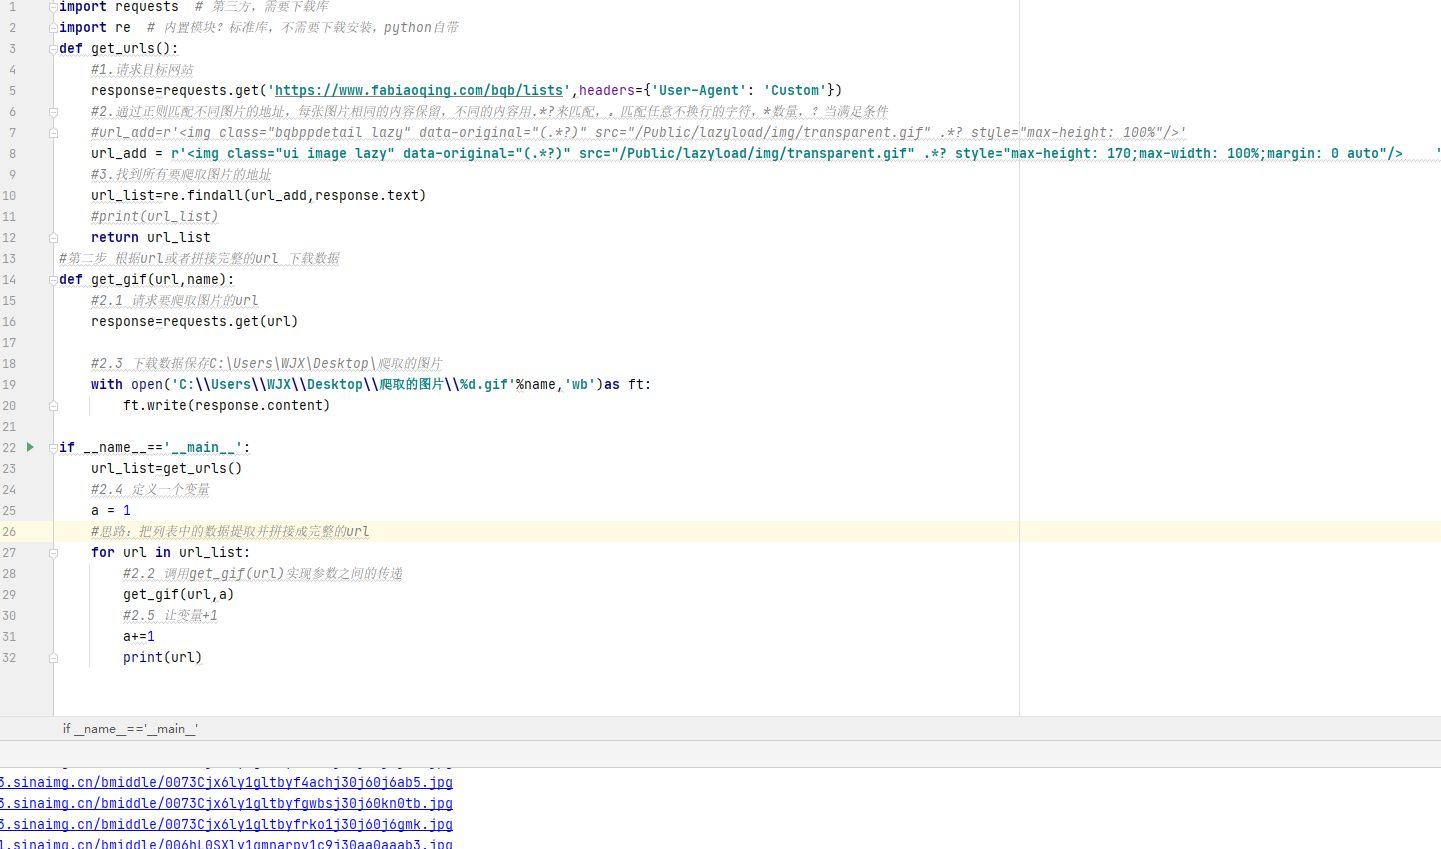Image resolution: width=1441 pixels, height=849 pixels.
Task: Collapse the get_gif function at line 14
Action: pos(53,279)
